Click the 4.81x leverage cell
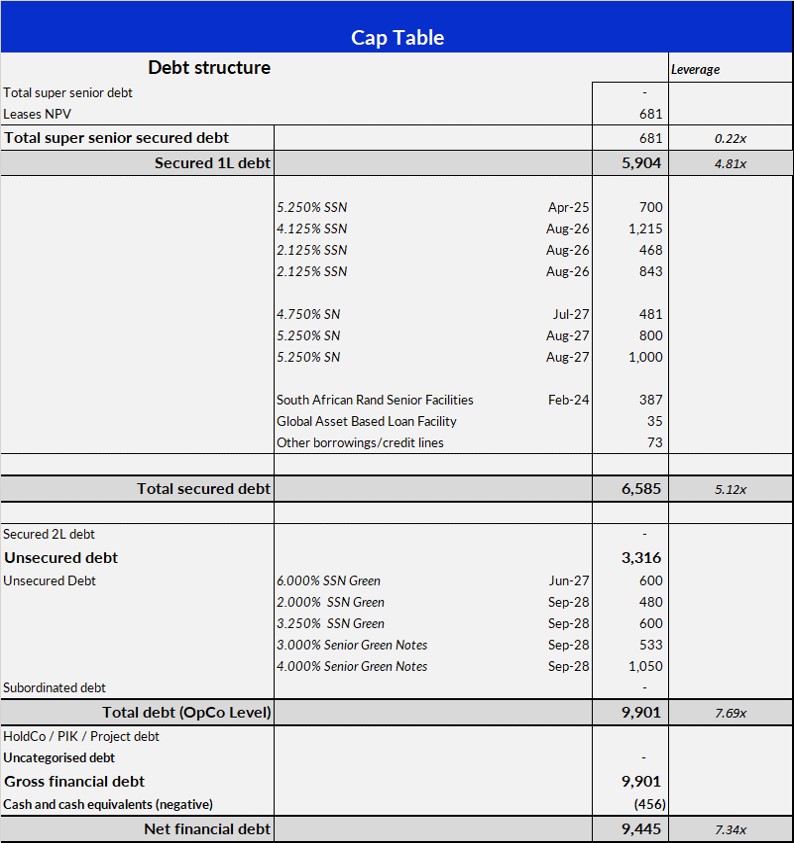Image resolution: width=794 pixels, height=843 pixels. pos(730,164)
